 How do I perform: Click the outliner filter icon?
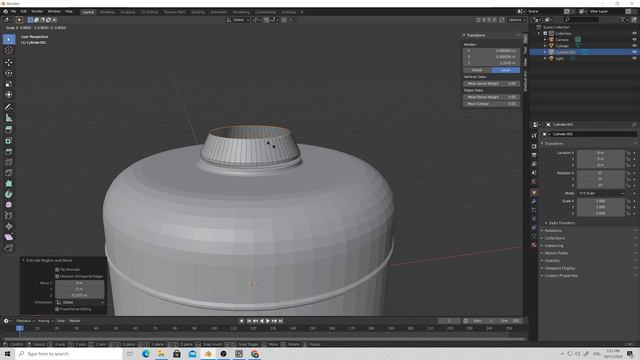(x=623, y=20)
